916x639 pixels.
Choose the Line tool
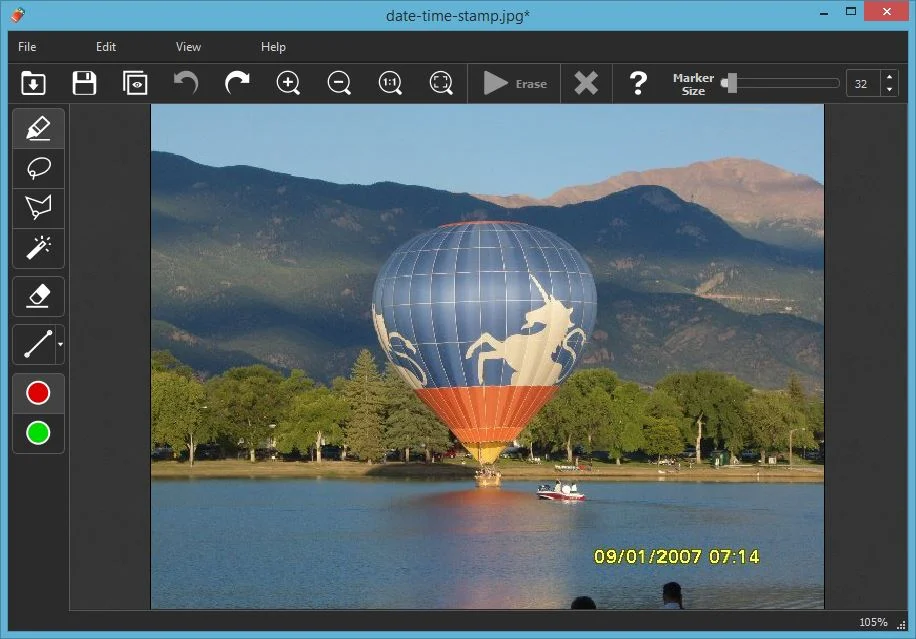pos(36,345)
